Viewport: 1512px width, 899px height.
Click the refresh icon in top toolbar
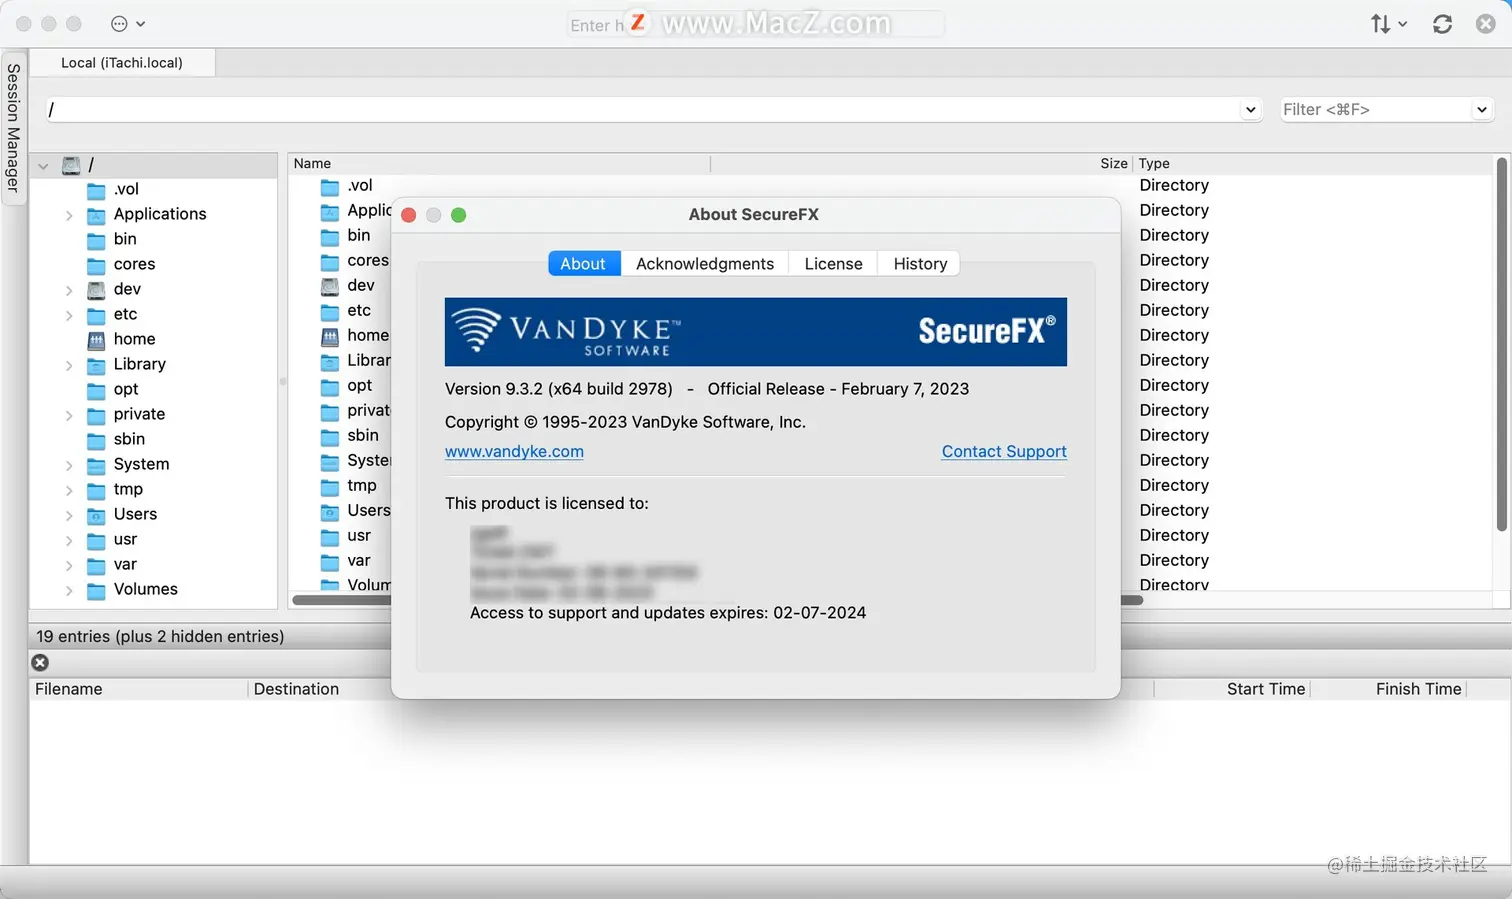(1442, 24)
